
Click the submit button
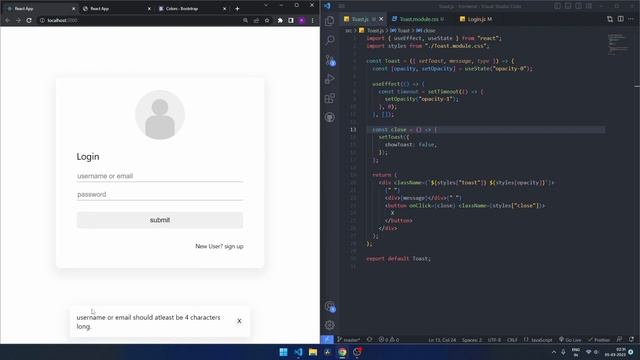[x=160, y=220]
